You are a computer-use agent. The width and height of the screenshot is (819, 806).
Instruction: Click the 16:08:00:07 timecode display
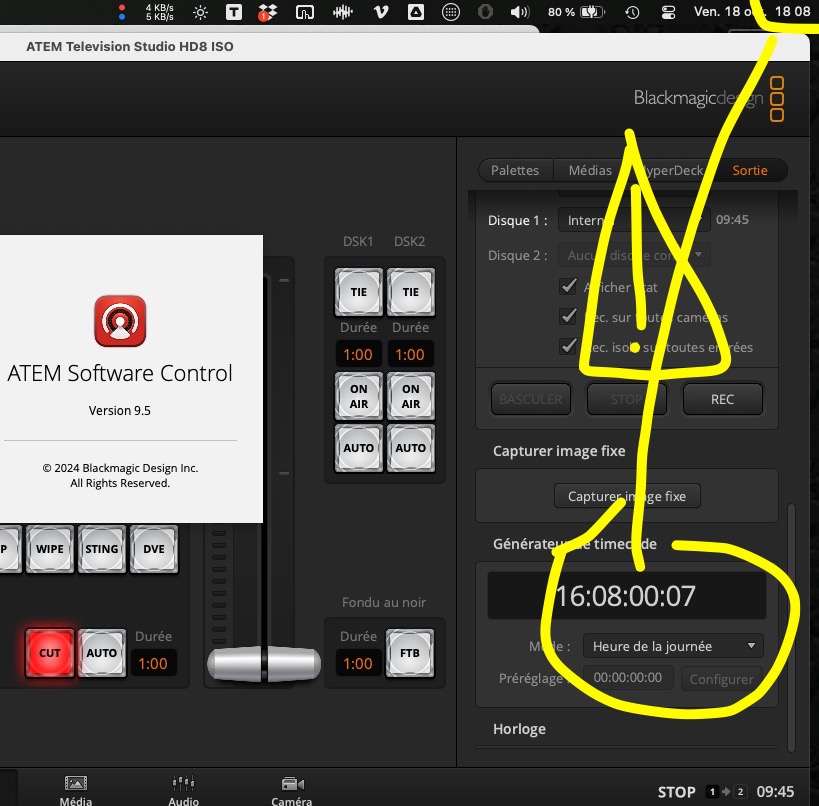[x=626, y=595]
